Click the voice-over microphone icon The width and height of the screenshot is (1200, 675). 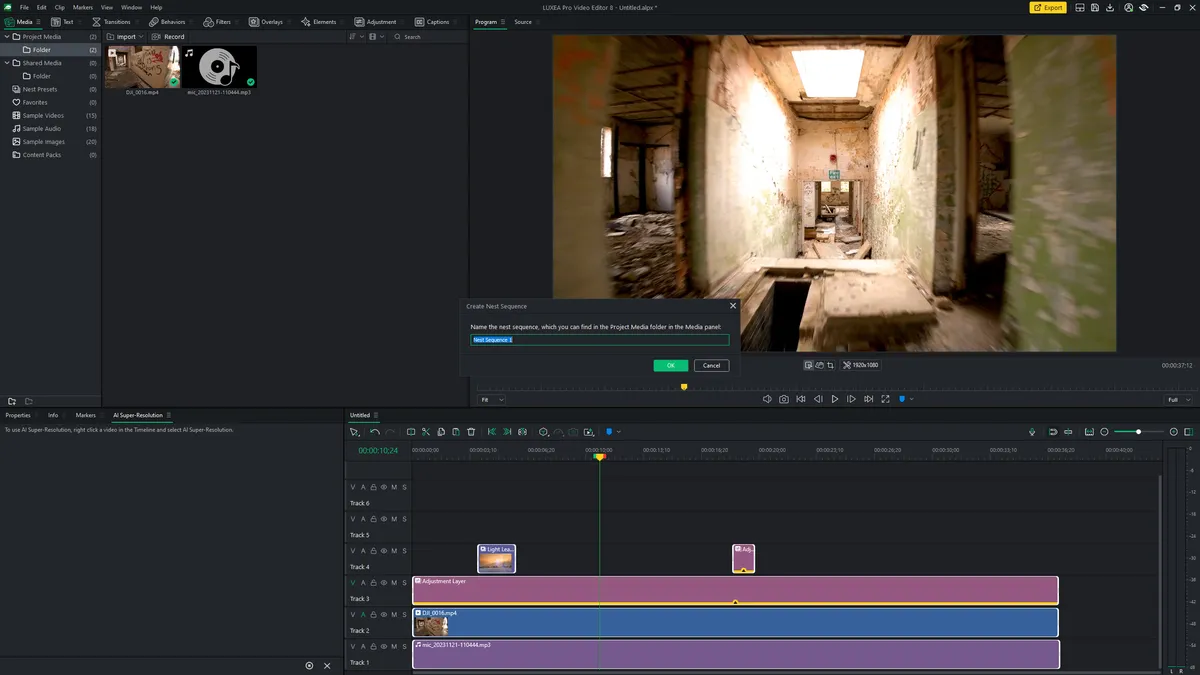[x=1032, y=432]
